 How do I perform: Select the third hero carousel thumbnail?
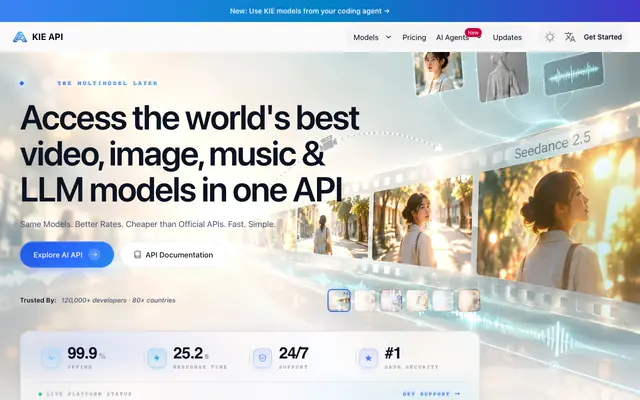pyautogui.click(x=391, y=300)
